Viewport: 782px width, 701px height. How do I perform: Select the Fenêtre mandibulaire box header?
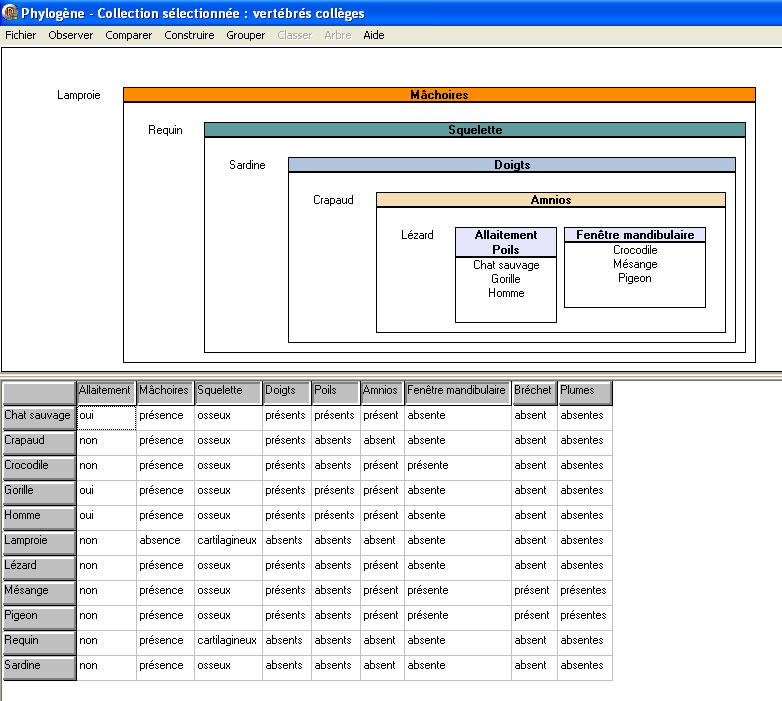pos(635,235)
